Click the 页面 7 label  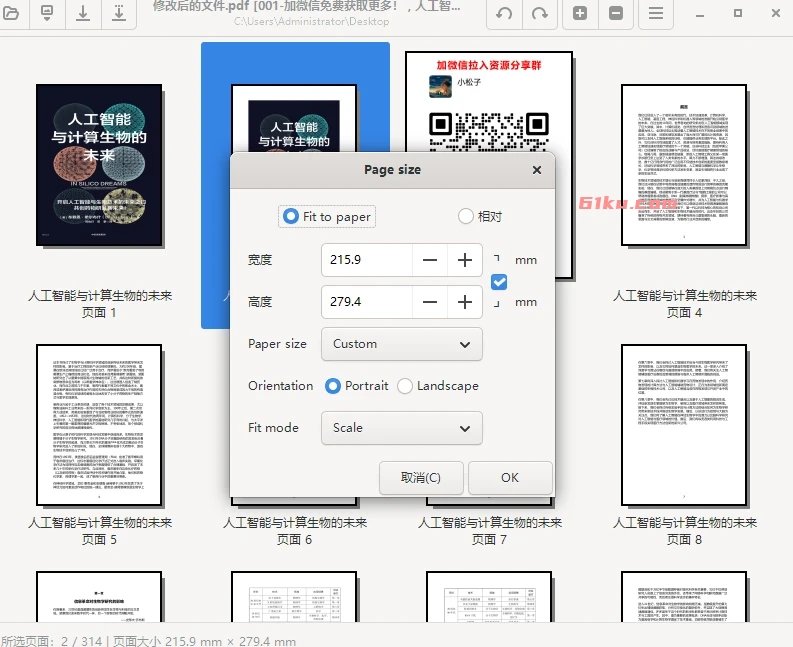[489, 540]
